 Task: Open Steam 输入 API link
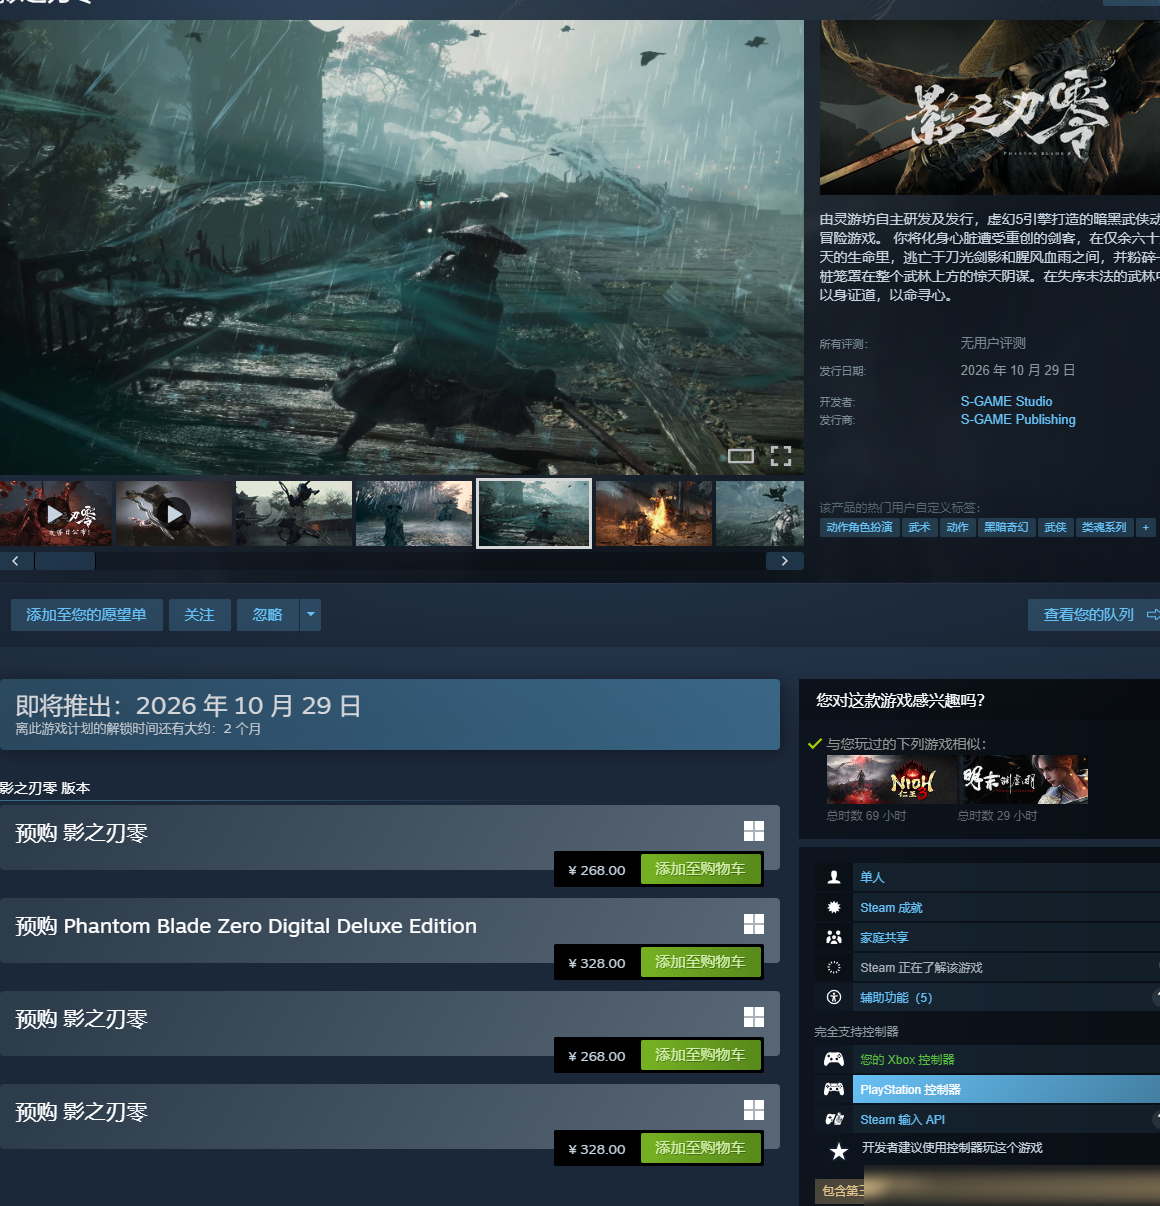pyautogui.click(x=902, y=1120)
